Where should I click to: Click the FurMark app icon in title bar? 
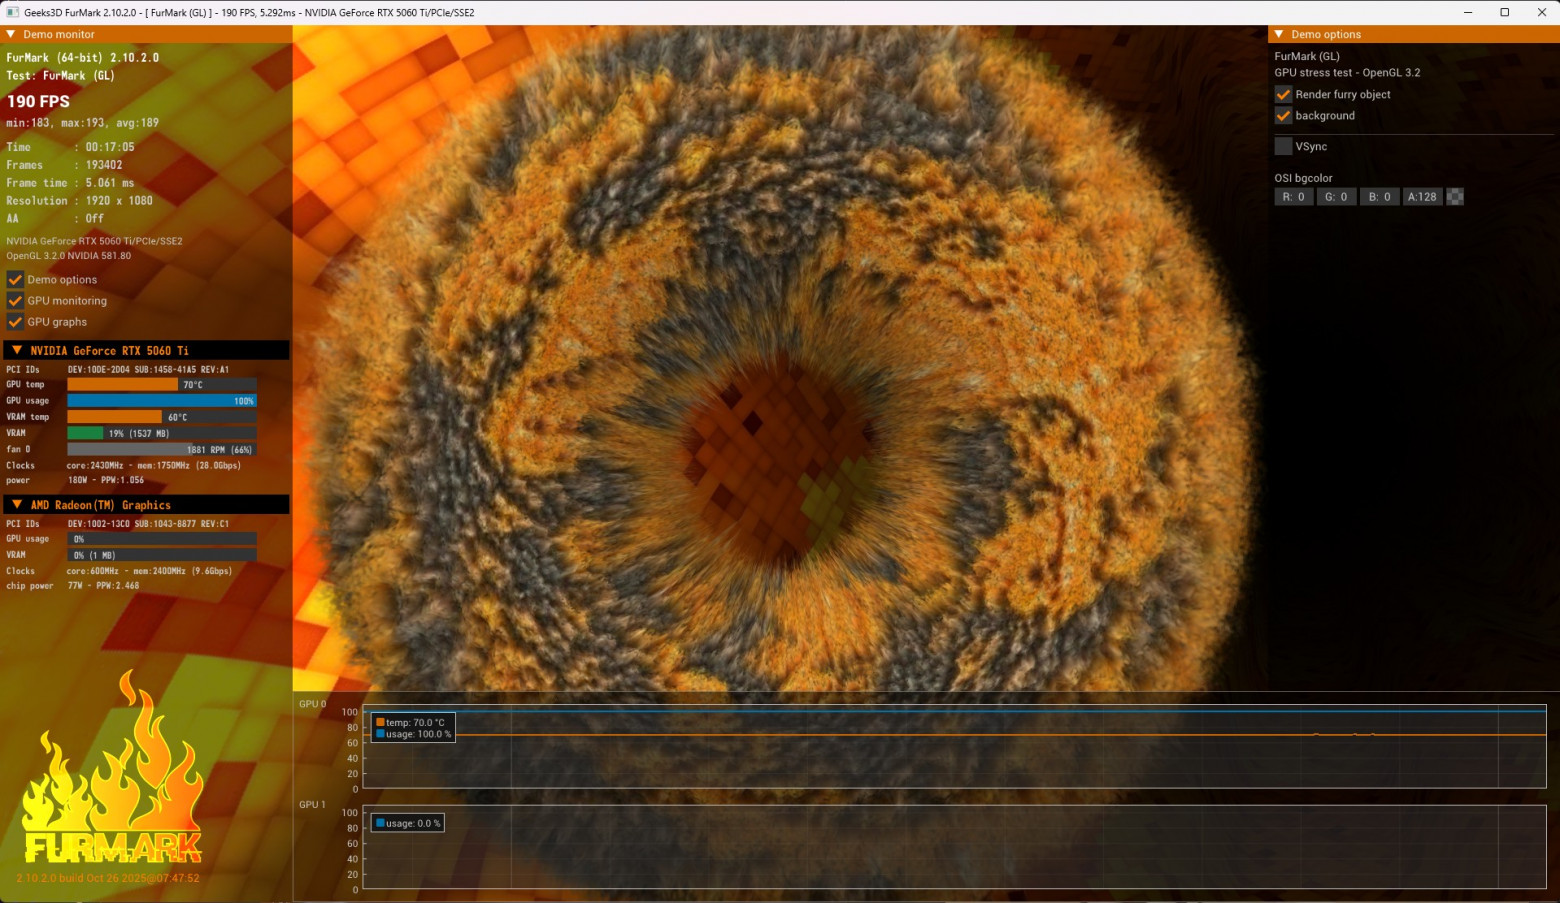click(12, 12)
